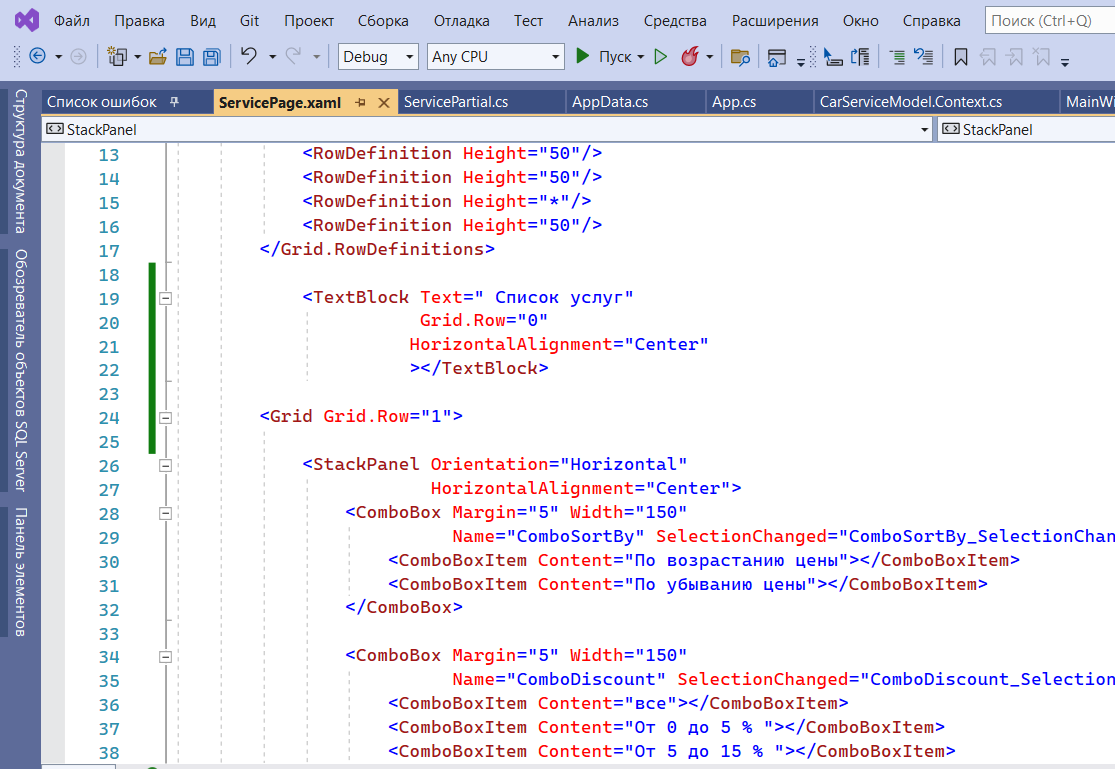Click the Navigate Forward arrow icon

[78, 56]
